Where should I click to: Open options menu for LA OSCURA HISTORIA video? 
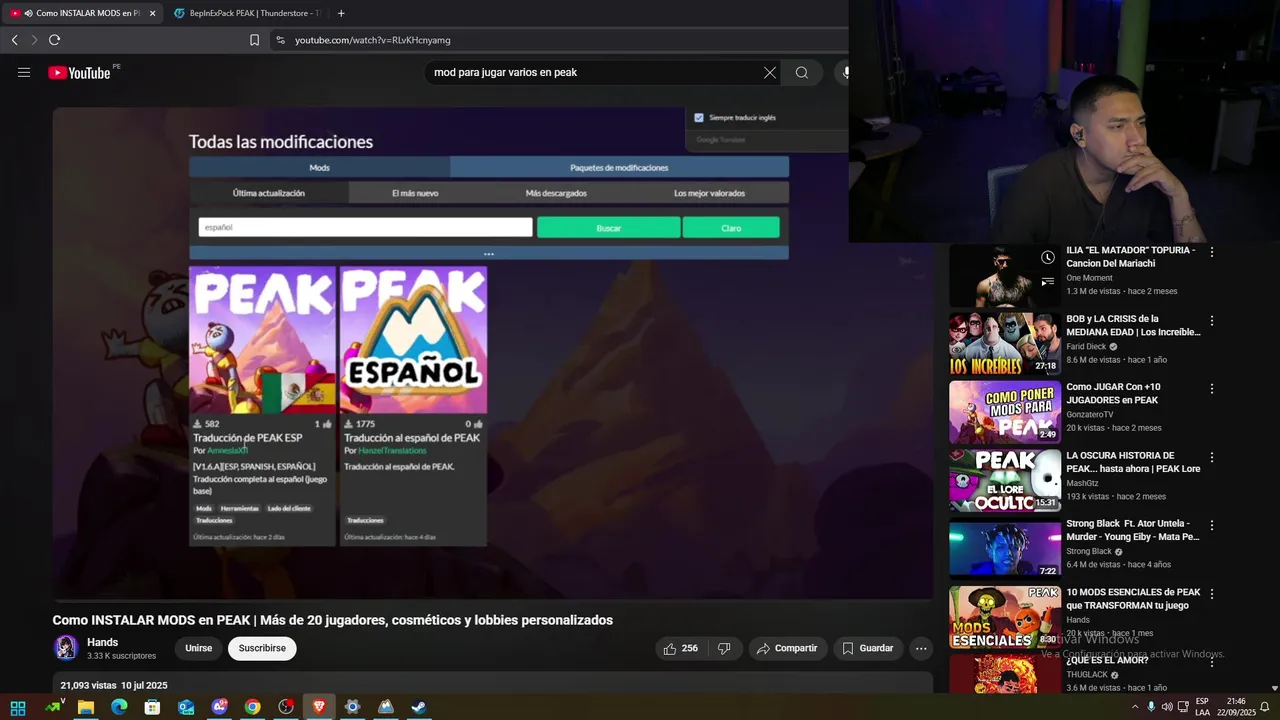click(1212, 457)
